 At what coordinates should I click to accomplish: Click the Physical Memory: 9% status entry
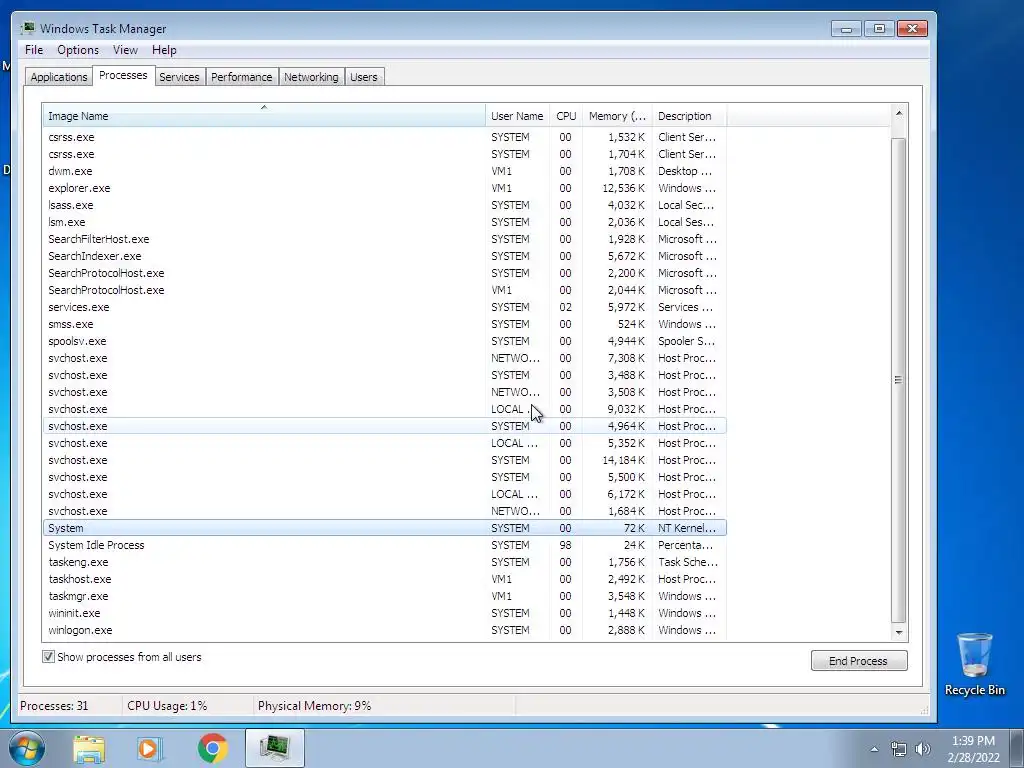(x=314, y=705)
